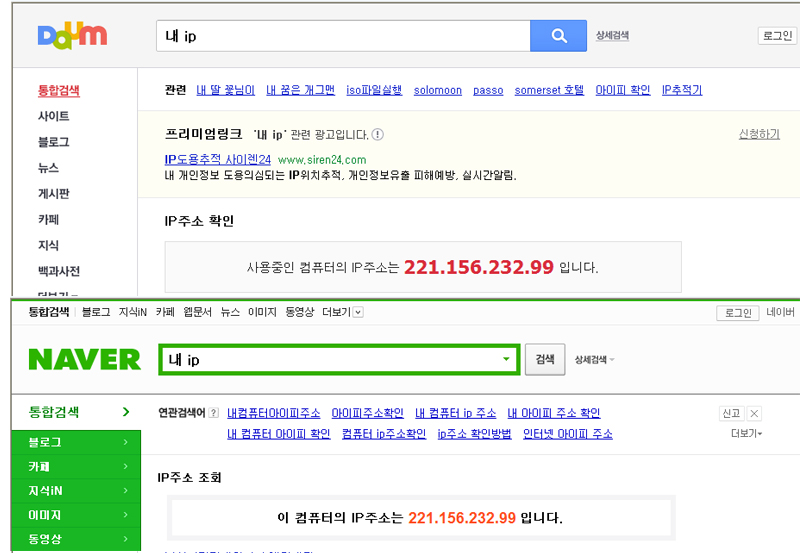Image resolution: width=800 pixels, height=553 pixels.
Task: Open the IP도용추적 사이렌24 ad link
Action: click(218, 160)
